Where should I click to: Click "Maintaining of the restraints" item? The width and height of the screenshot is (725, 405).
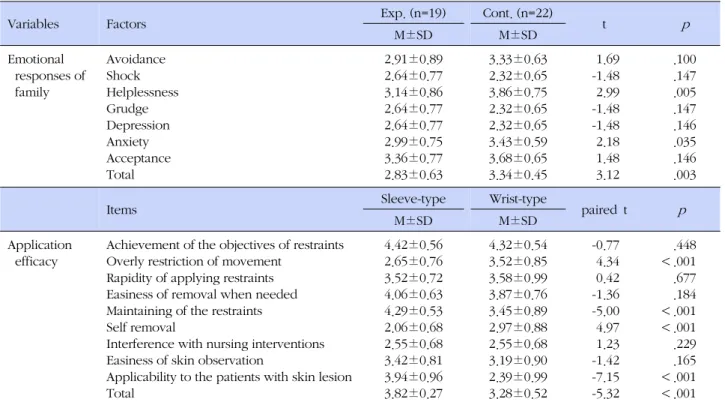184,311
